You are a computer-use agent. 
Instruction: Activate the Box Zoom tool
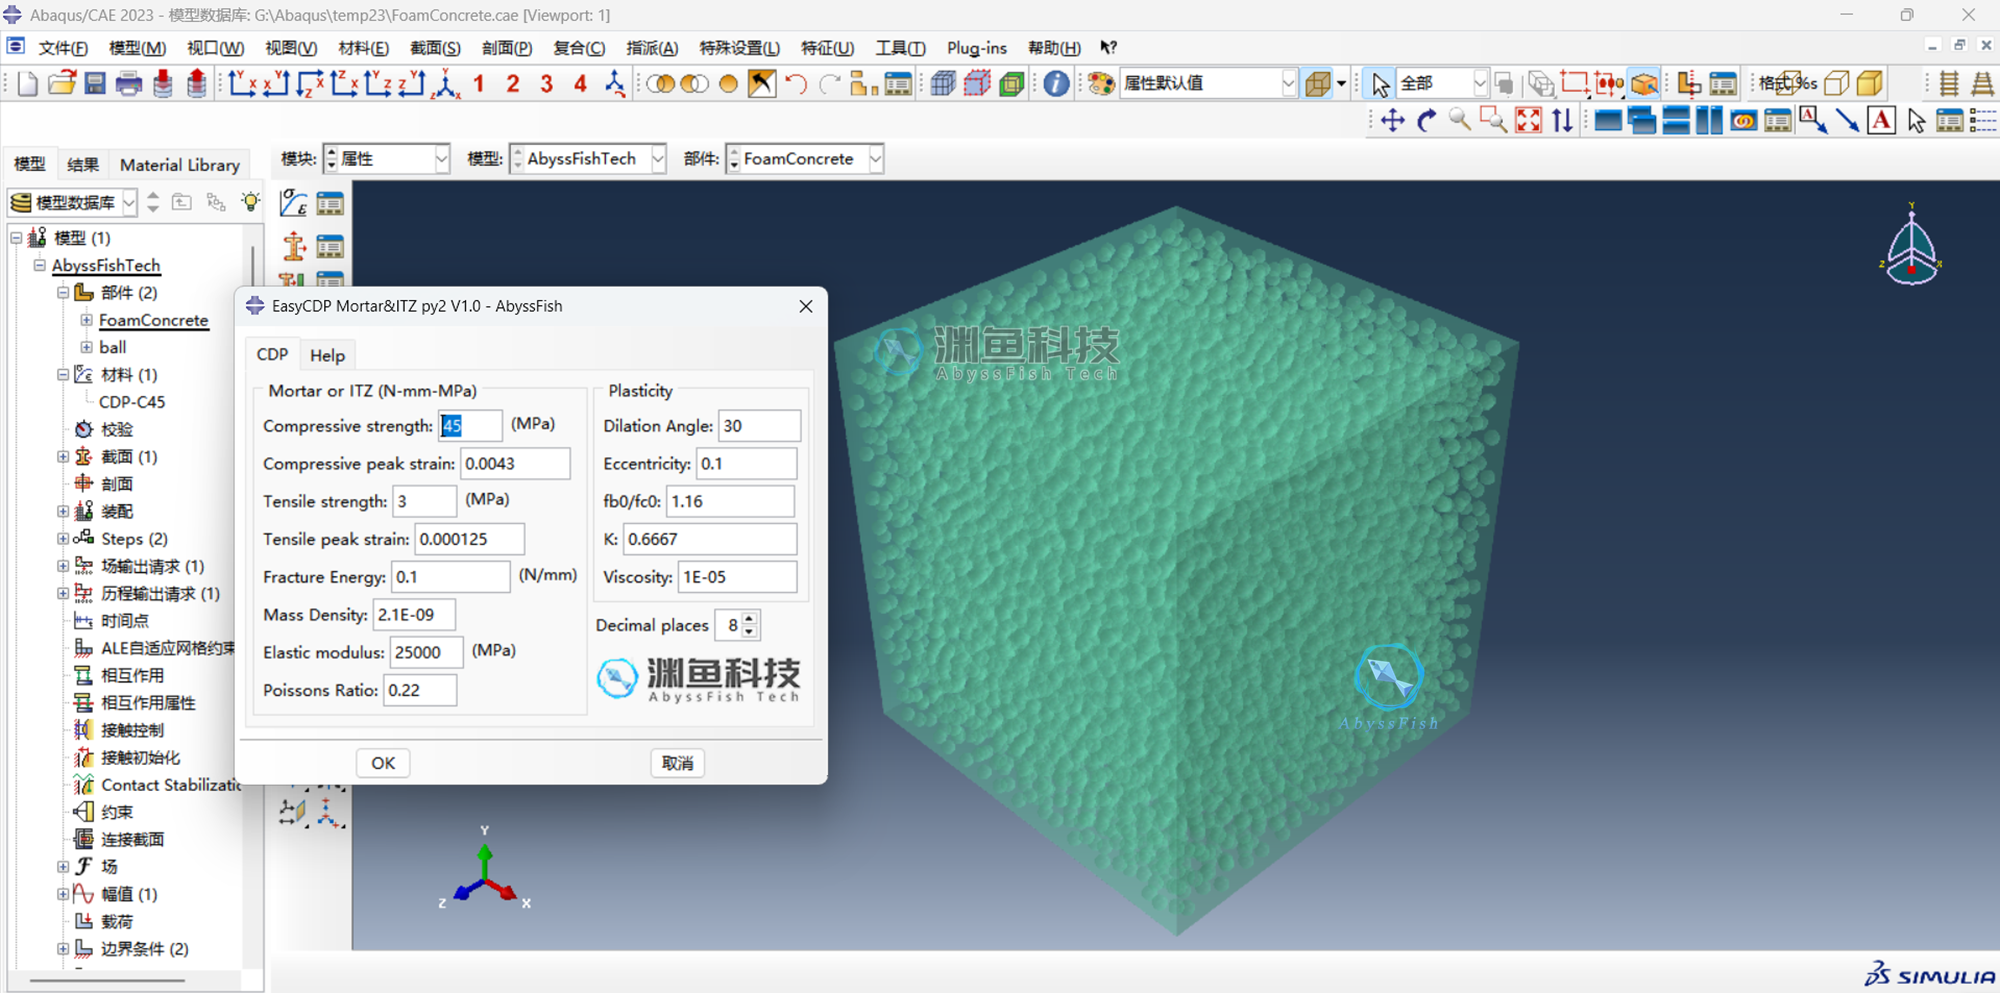[x=1494, y=121]
